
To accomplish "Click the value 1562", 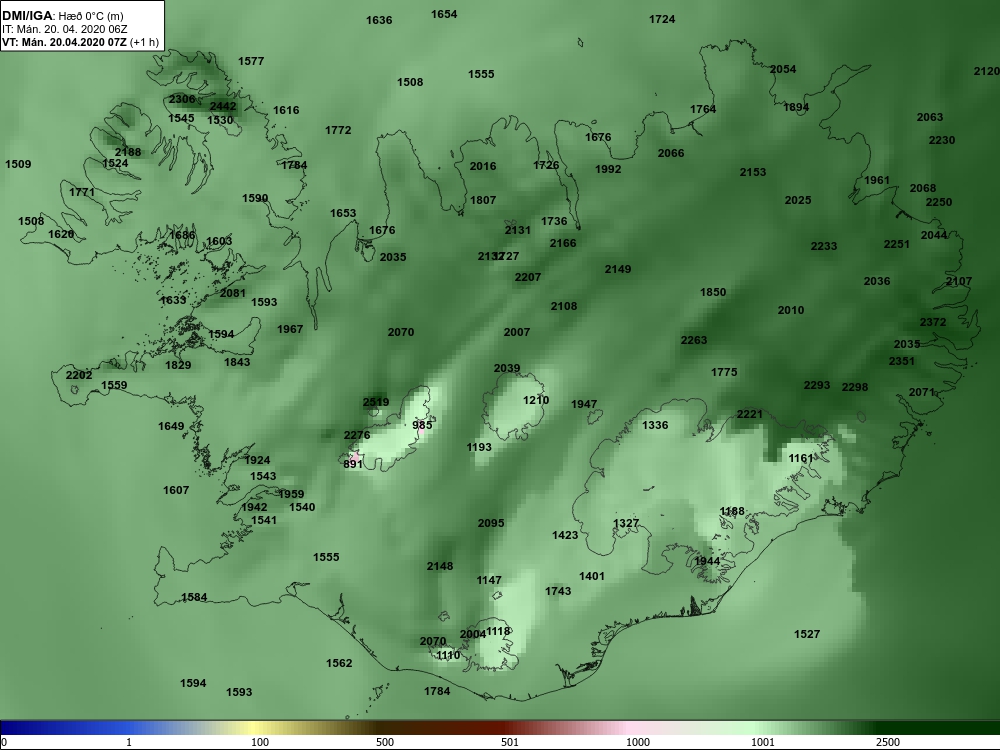I will coord(339,663).
